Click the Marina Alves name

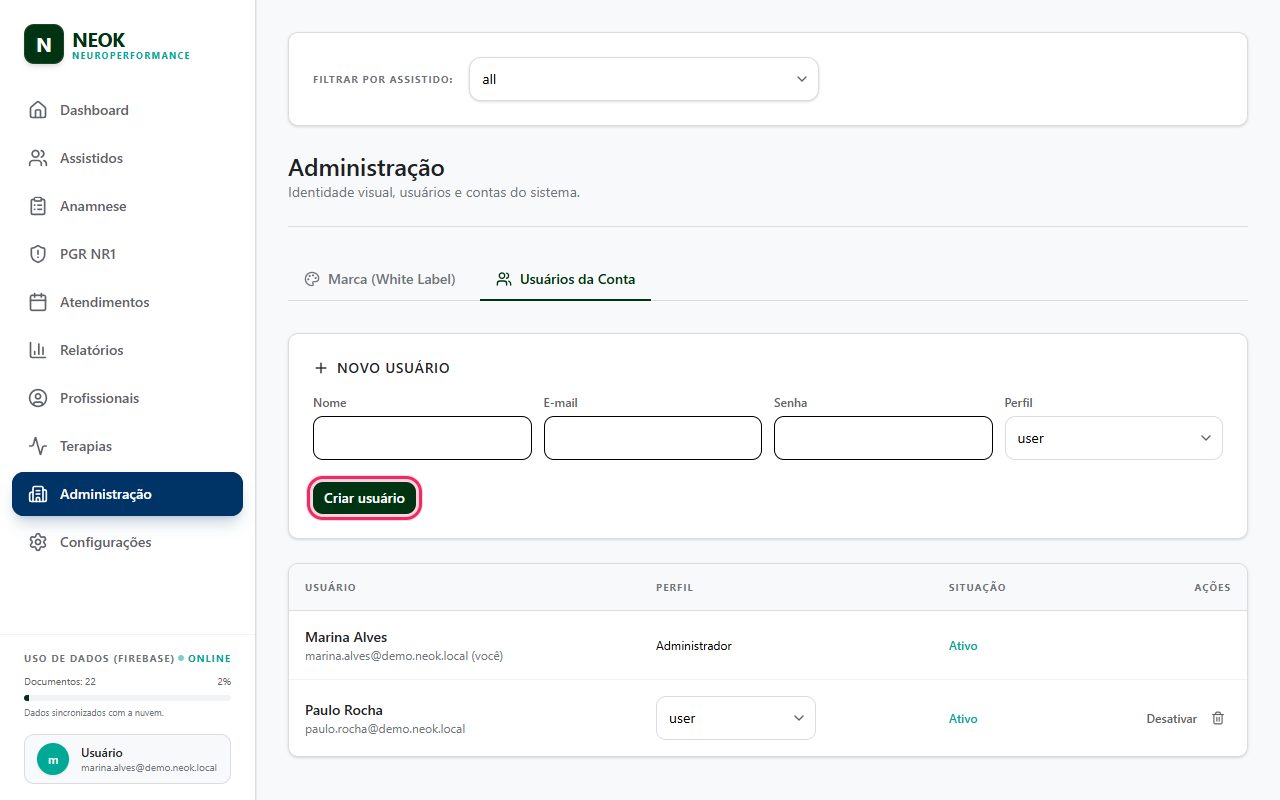pos(346,637)
